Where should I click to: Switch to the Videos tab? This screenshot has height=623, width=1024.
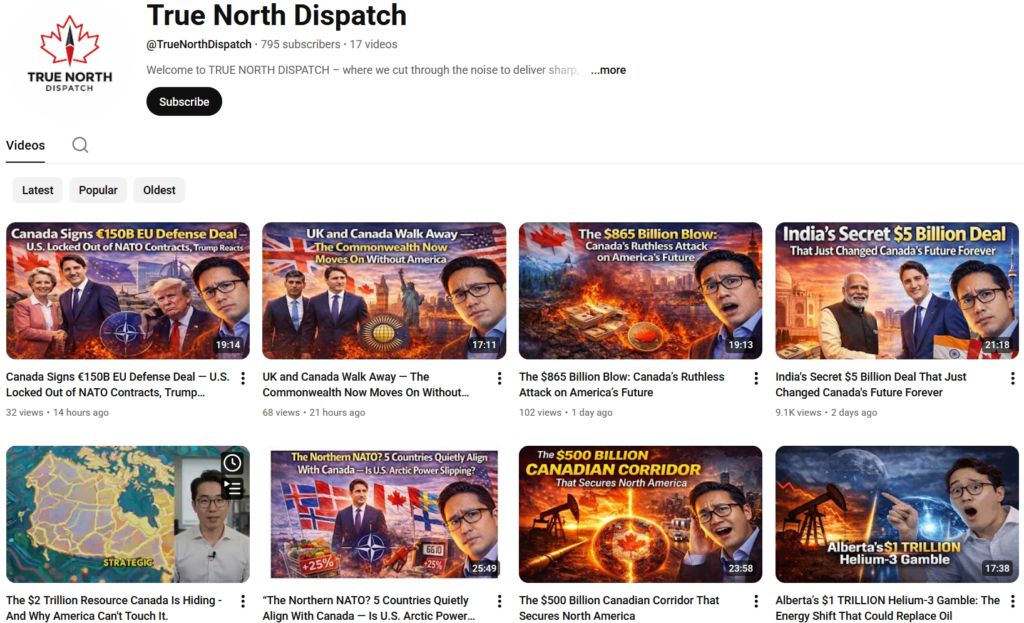[25, 145]
